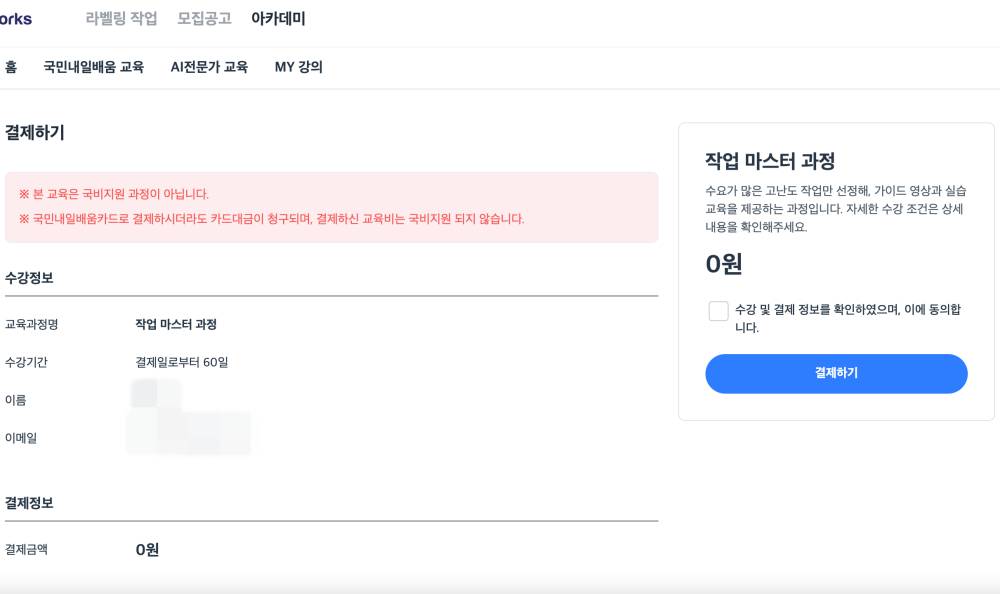Screen dimensions: 1000x594
Task: Open the 모집공고 menu item
Action: point(202,18)
